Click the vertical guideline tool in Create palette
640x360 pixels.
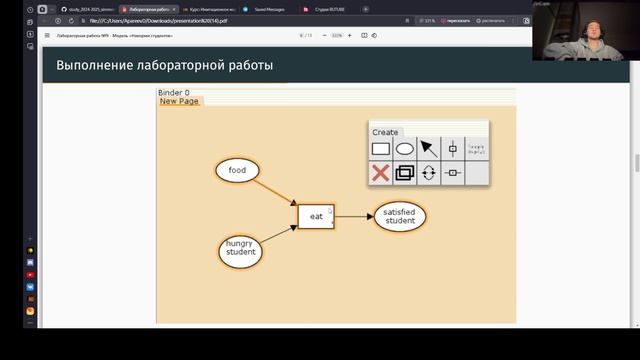point(453,149)
